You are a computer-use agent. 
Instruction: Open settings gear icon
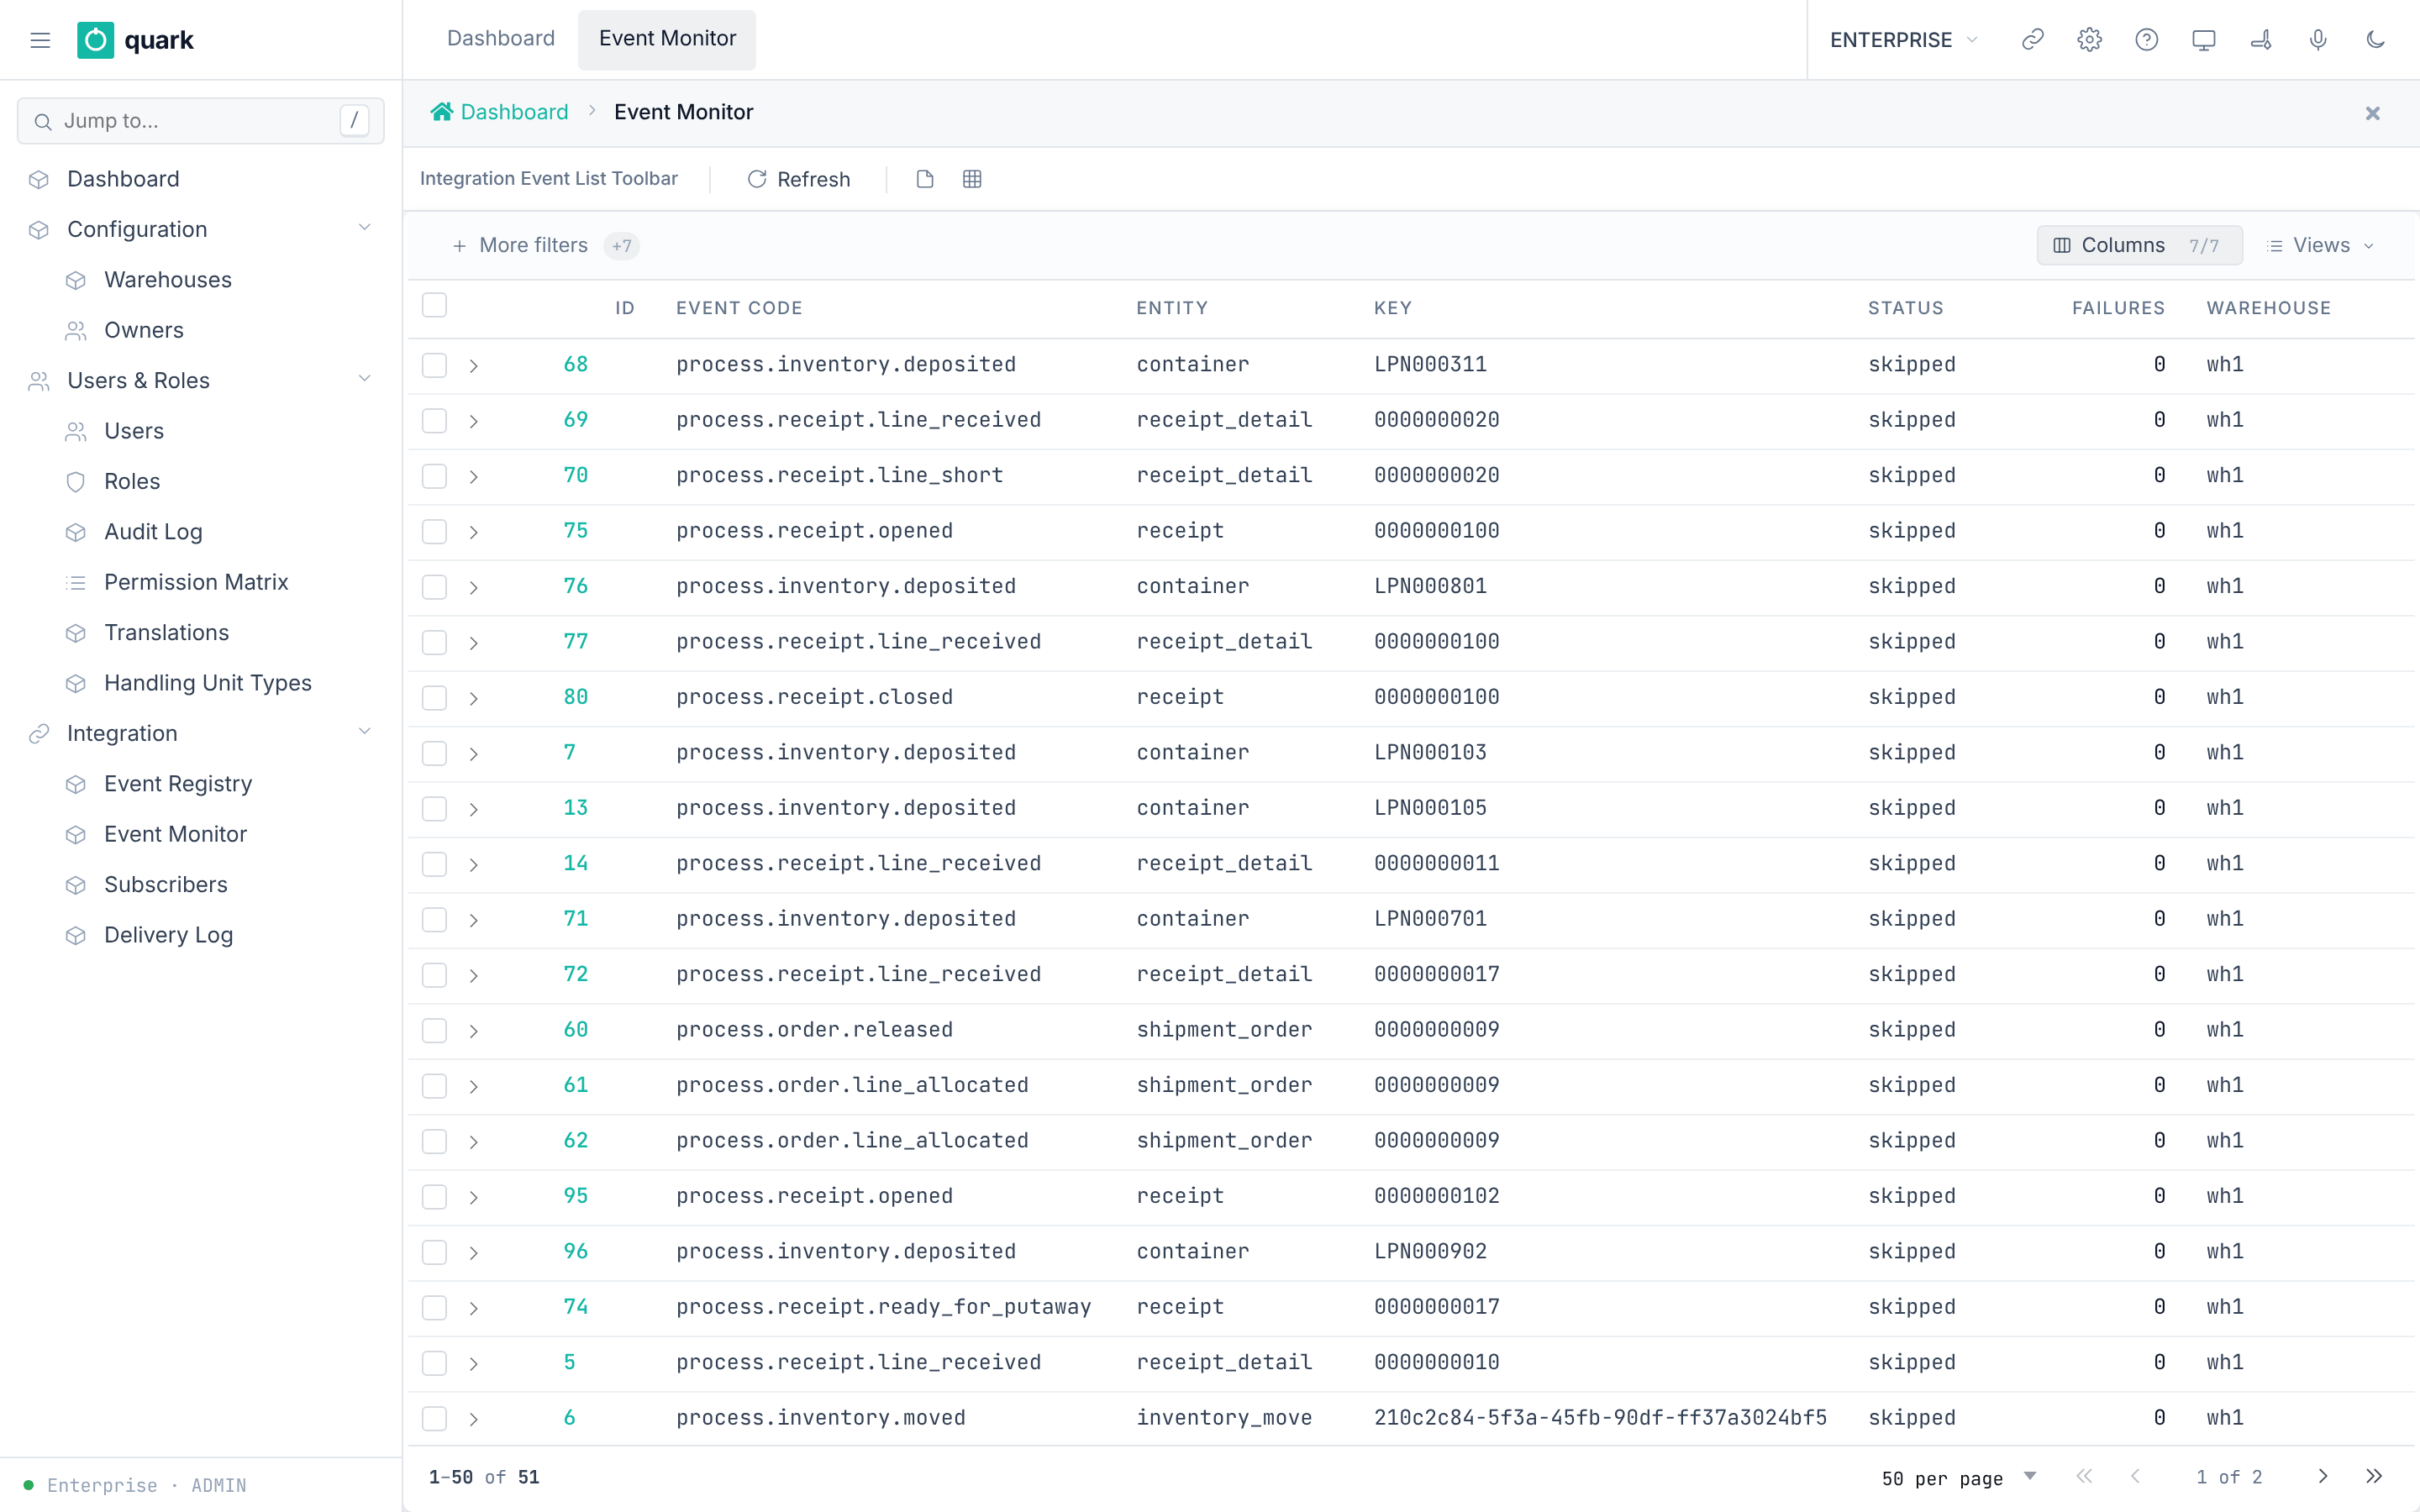[x=2089, y=40]
